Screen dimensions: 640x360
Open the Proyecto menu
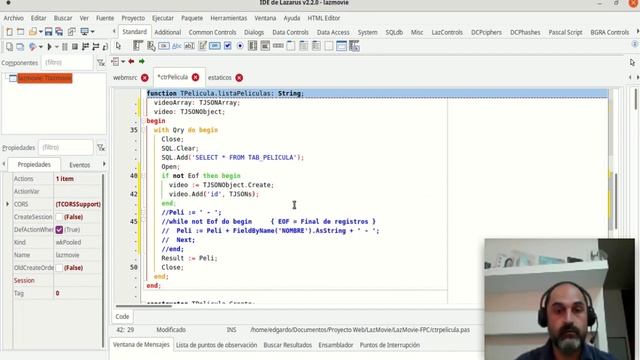click(x=133, y=18)
